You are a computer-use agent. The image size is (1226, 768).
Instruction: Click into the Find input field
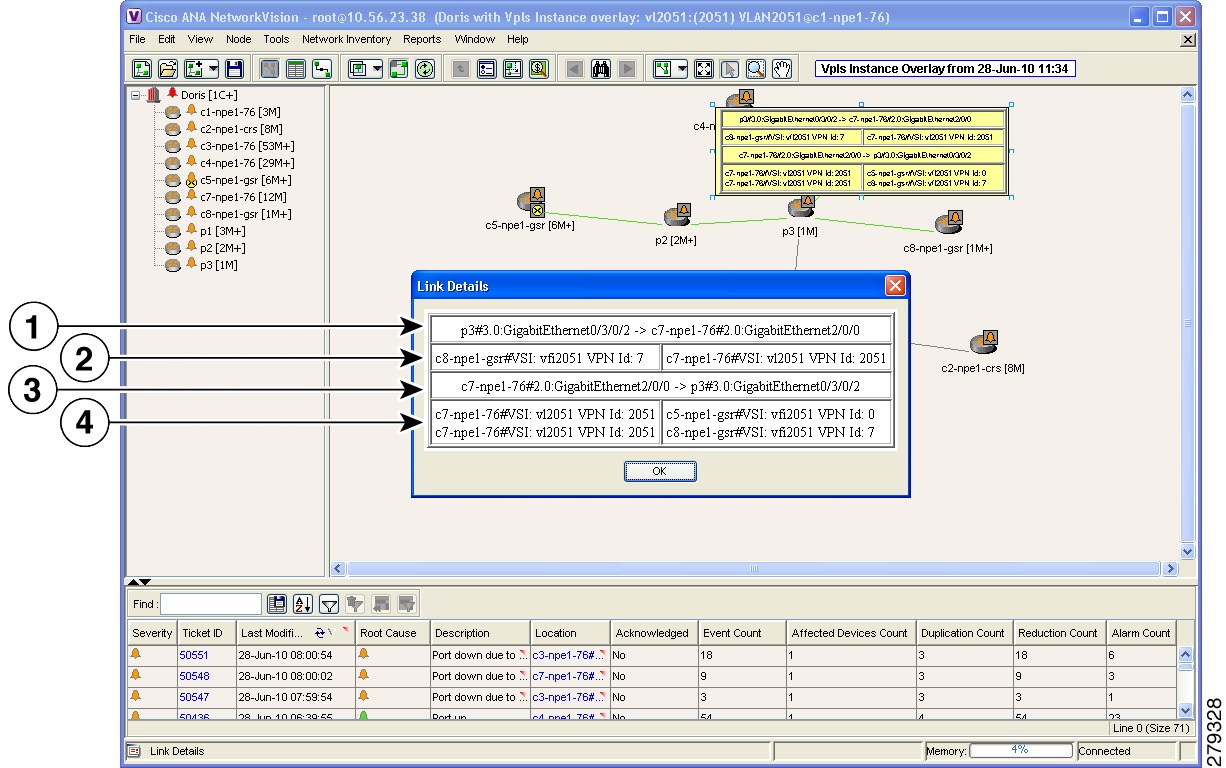point(210,604)
